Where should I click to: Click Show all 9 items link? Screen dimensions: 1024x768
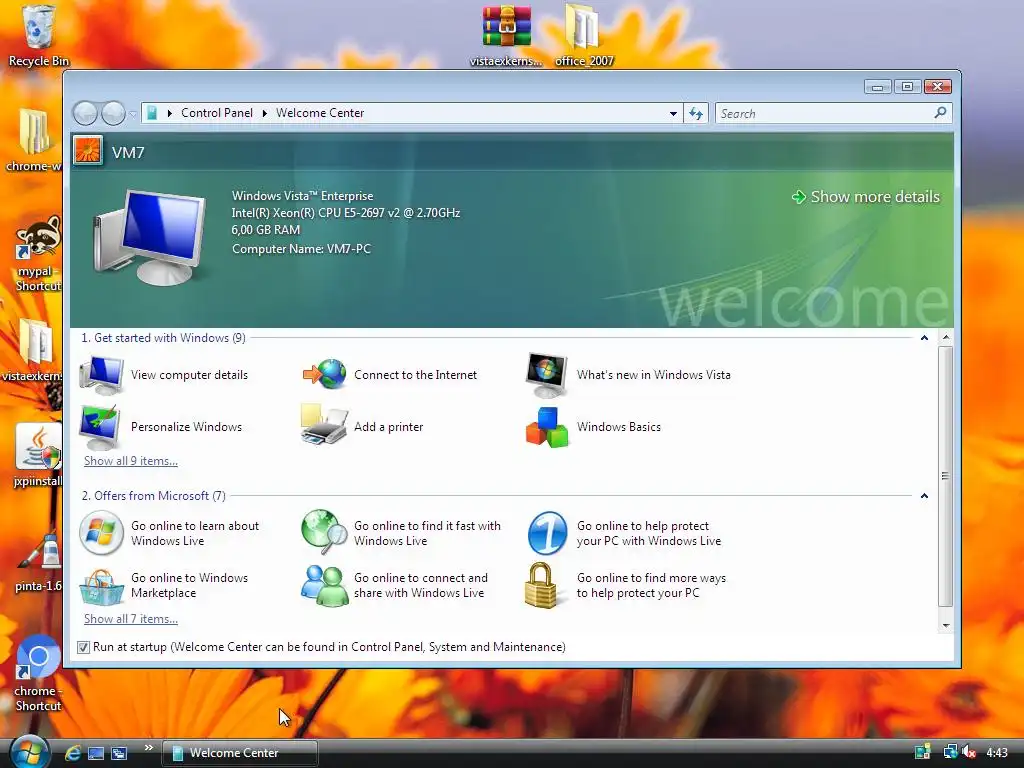coord(131,460)
